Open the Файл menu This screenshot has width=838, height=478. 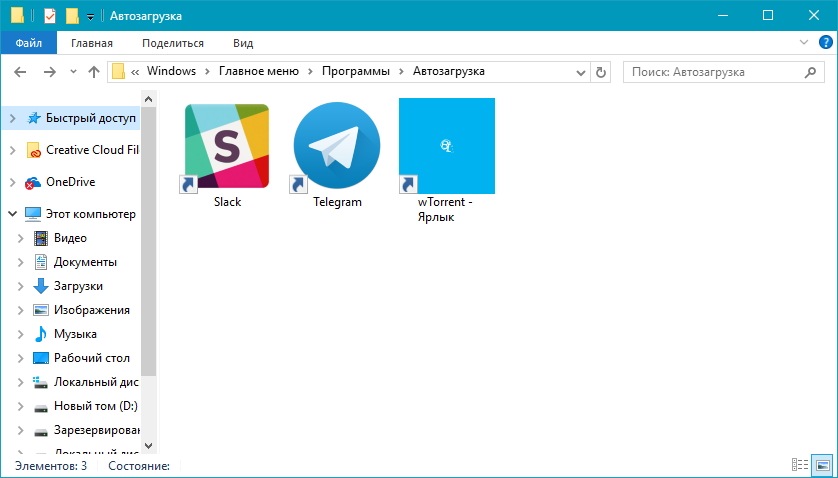(x=28, y=43)
